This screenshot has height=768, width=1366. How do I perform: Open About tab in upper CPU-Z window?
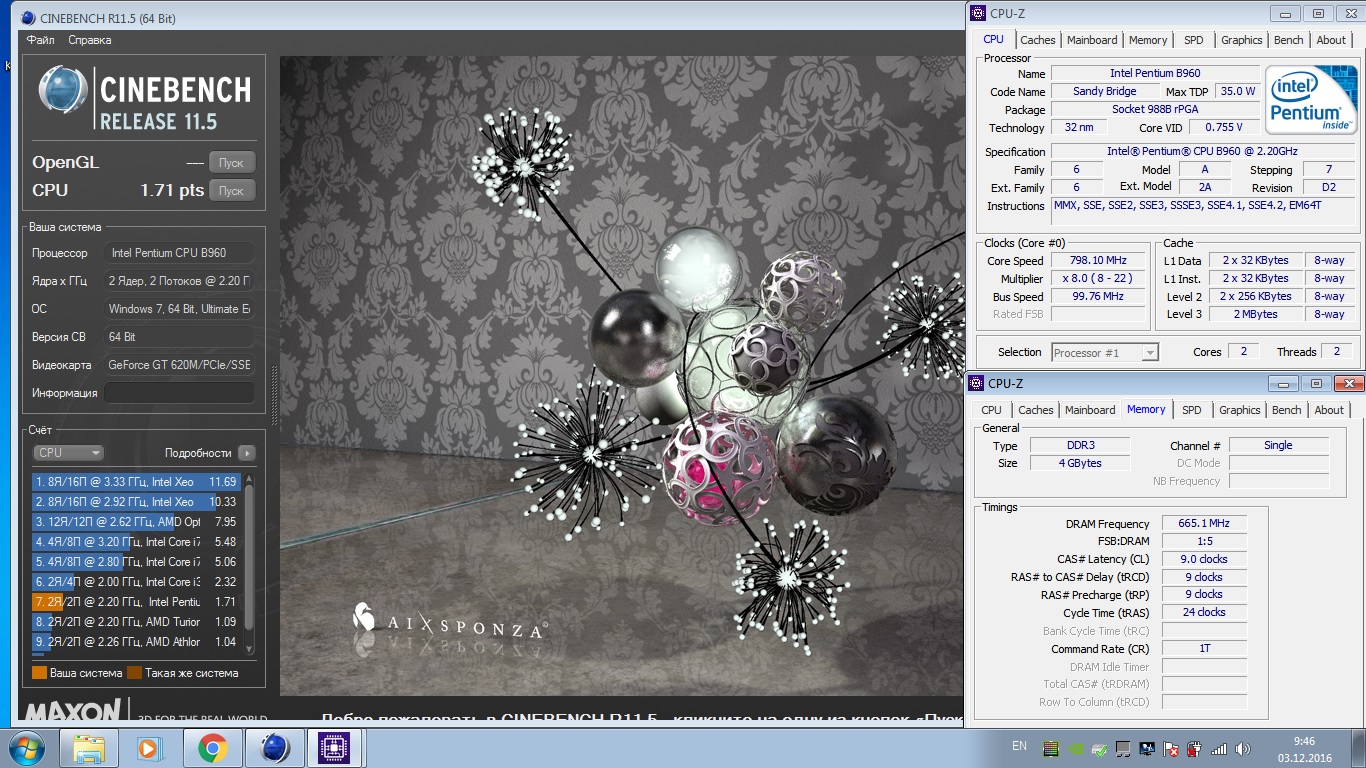click(1331, 40)
